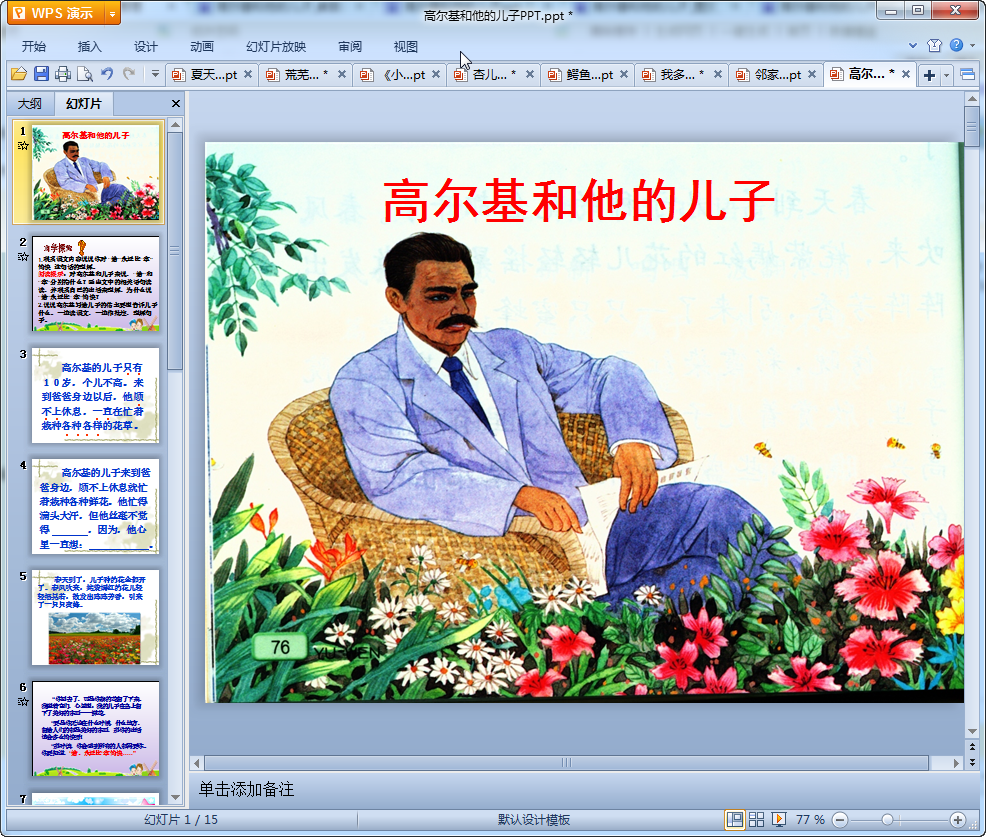Select slide 1 thumbnail in the panel
Screen dimensions: 986x837
point(96,172)
